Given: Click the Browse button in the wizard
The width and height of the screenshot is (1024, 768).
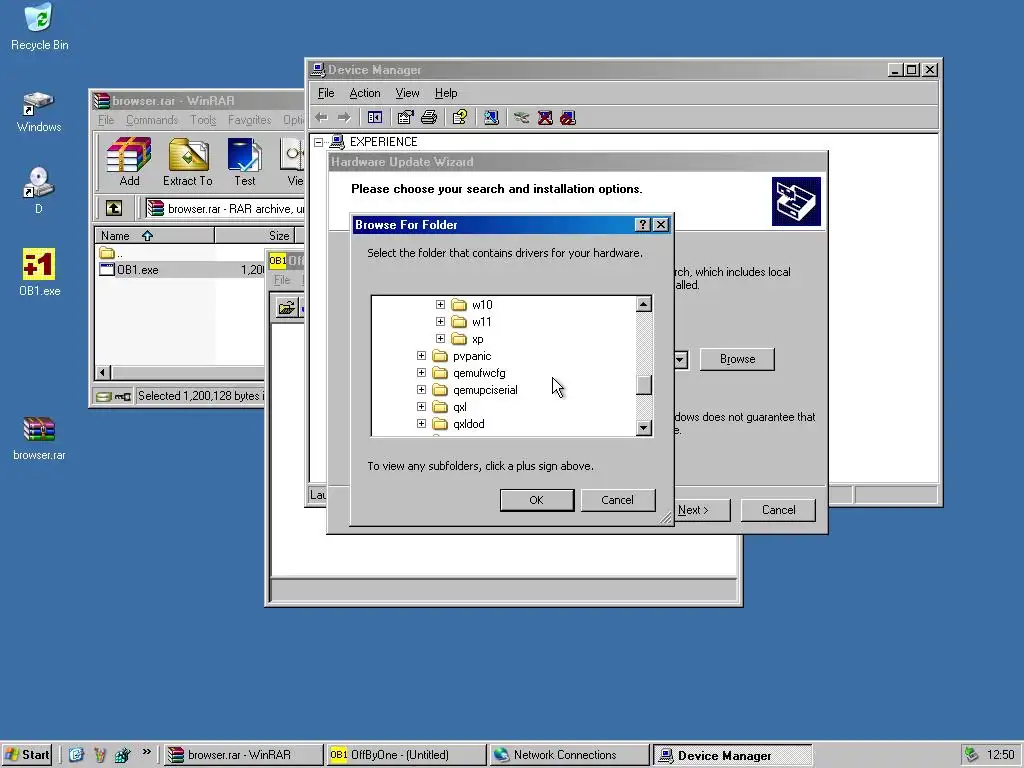Looking at the screenshot, I should coord(737,359).
